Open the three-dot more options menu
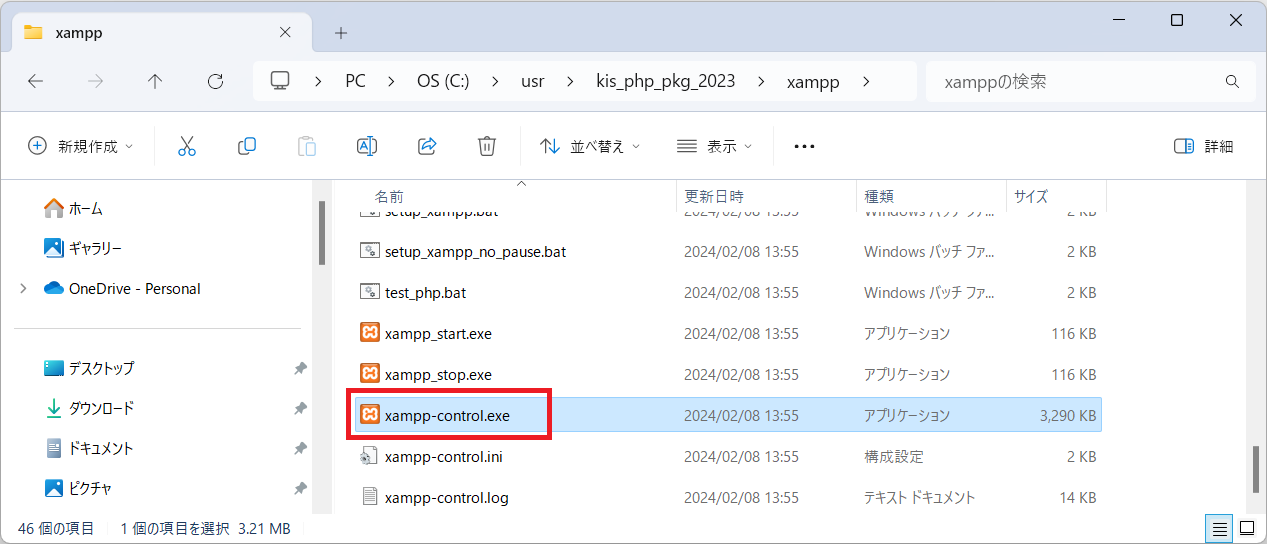 [804, 146]
